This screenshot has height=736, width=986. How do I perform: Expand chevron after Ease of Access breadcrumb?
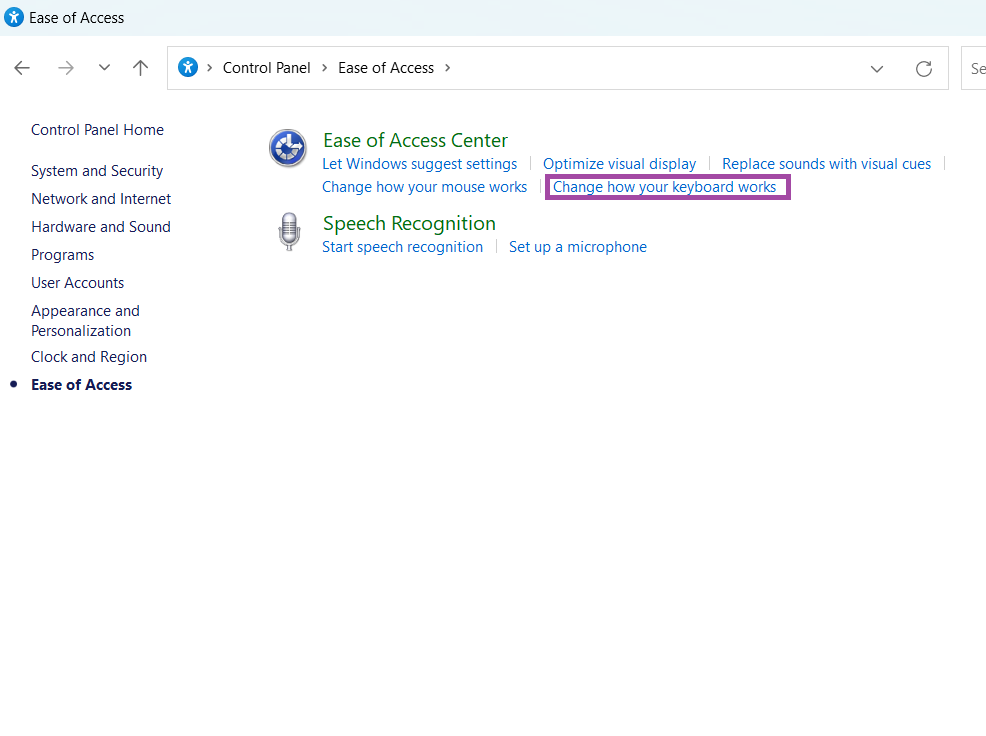pos(447,68)
